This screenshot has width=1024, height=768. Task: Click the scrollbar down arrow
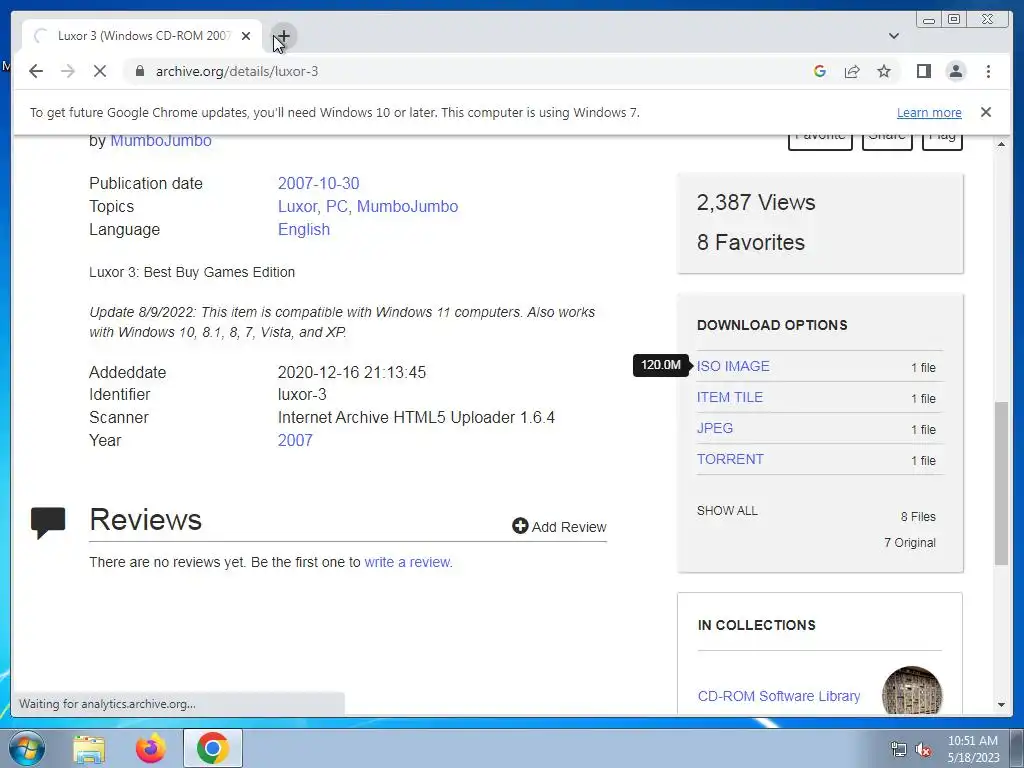[x=1001, y=705]
